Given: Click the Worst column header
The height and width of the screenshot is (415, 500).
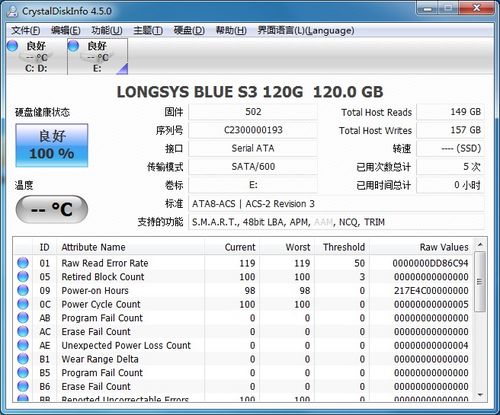Looking at the screenshot, I should [x=287, y=247].
